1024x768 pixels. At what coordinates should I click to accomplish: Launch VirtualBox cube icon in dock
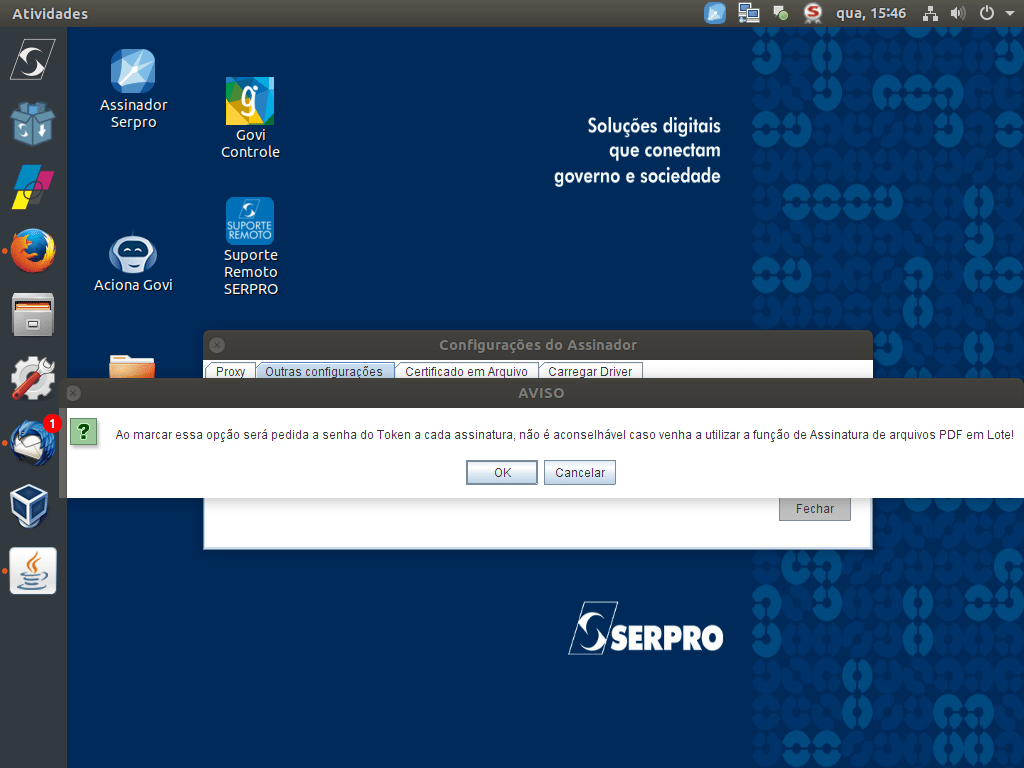click(29, 505)
